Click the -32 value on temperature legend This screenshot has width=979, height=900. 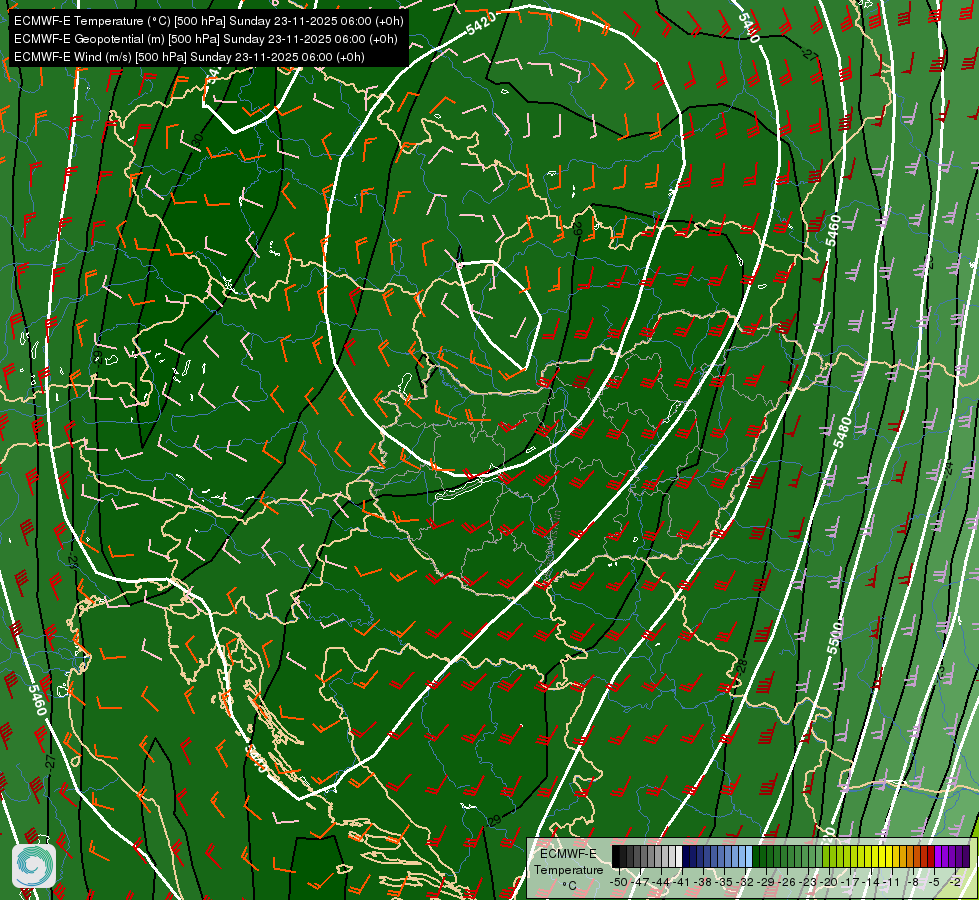[x=745, y=882]
